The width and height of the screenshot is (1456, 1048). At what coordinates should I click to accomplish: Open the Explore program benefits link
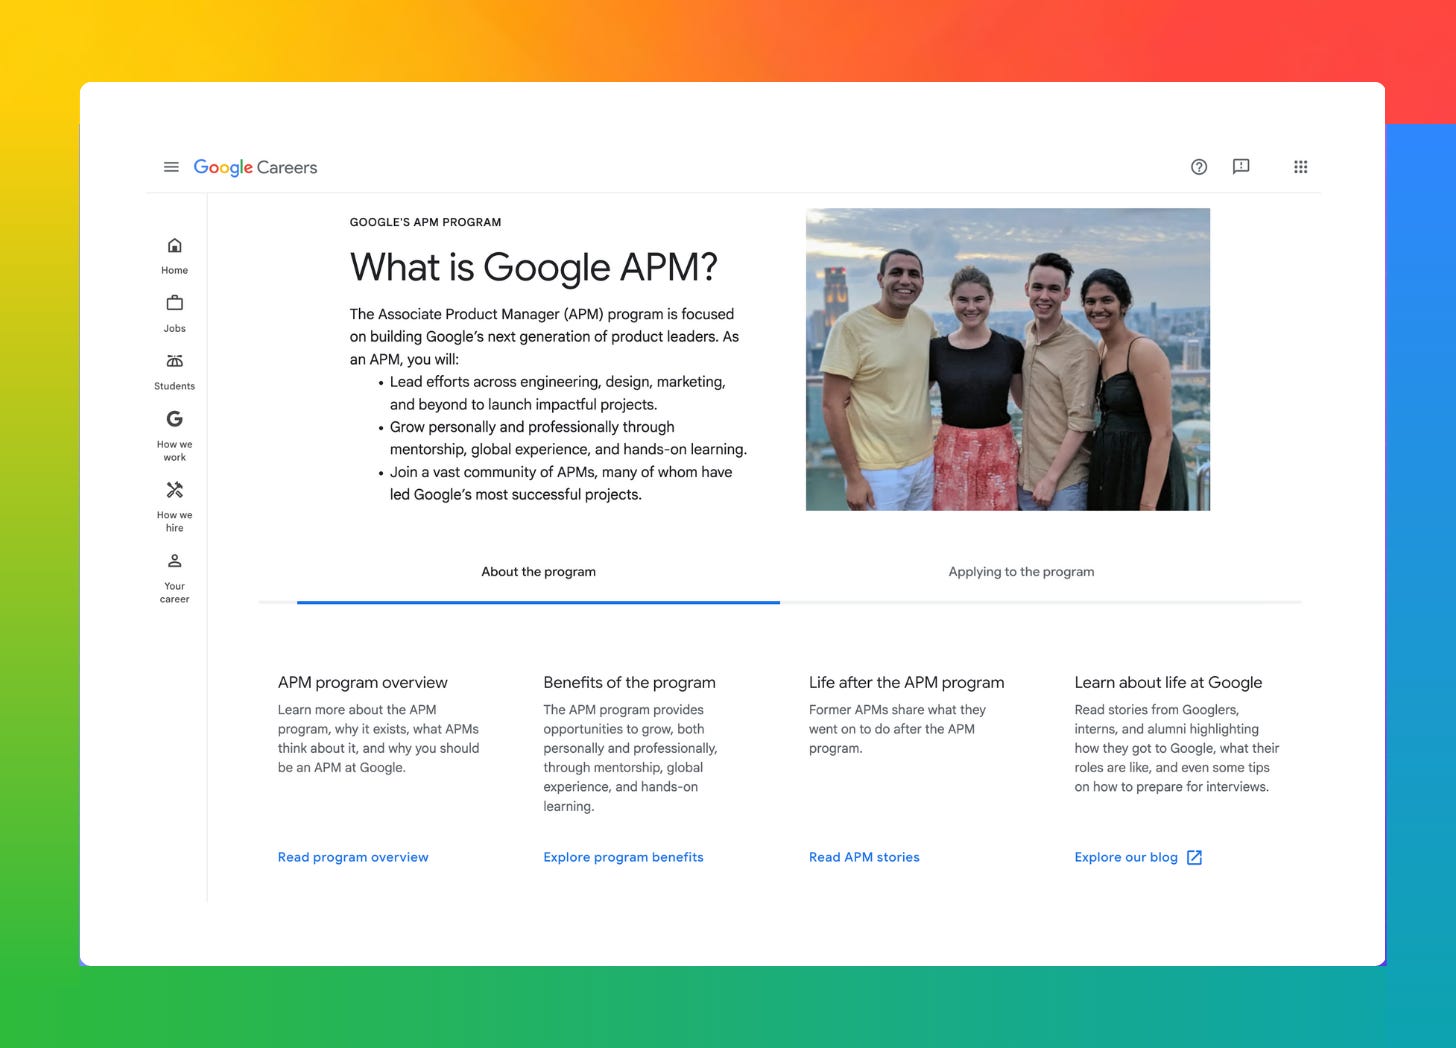pyautogui.click(x=623, y=857)
